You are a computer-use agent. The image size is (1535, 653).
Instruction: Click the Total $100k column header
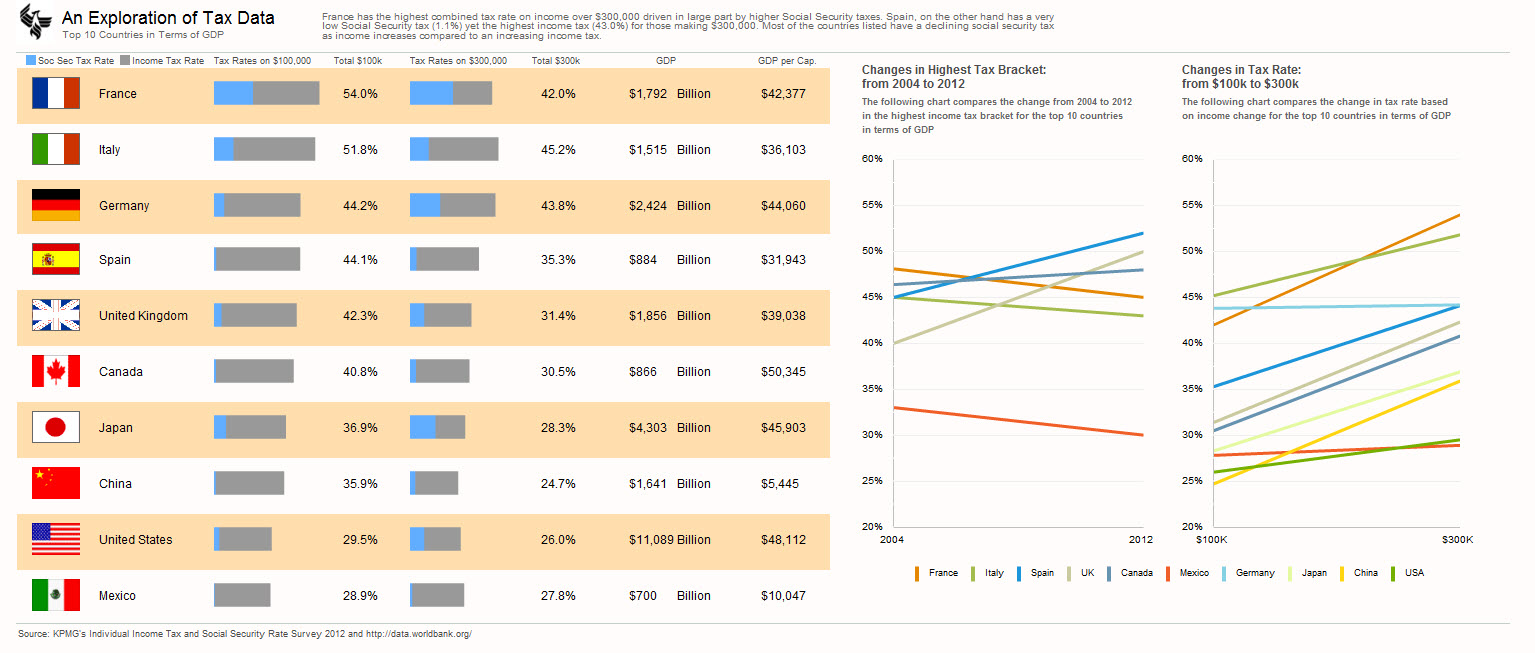358,61
